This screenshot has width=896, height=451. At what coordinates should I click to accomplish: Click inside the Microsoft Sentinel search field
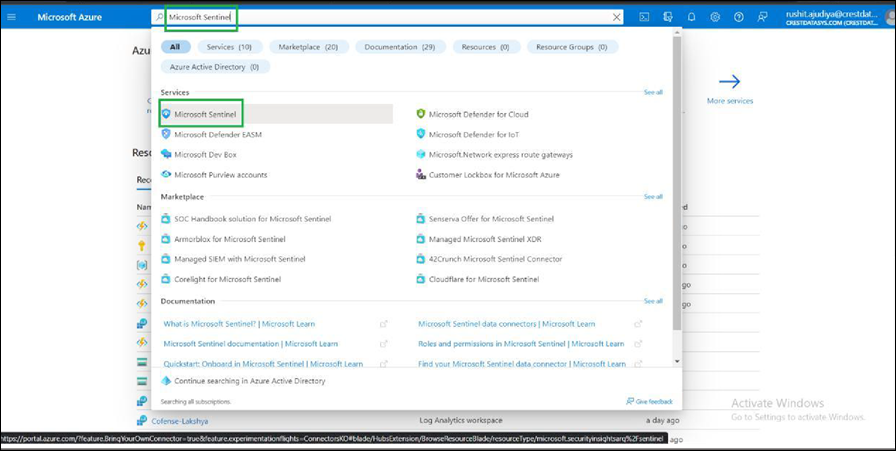pyautogui.click(x=389, y=17)
